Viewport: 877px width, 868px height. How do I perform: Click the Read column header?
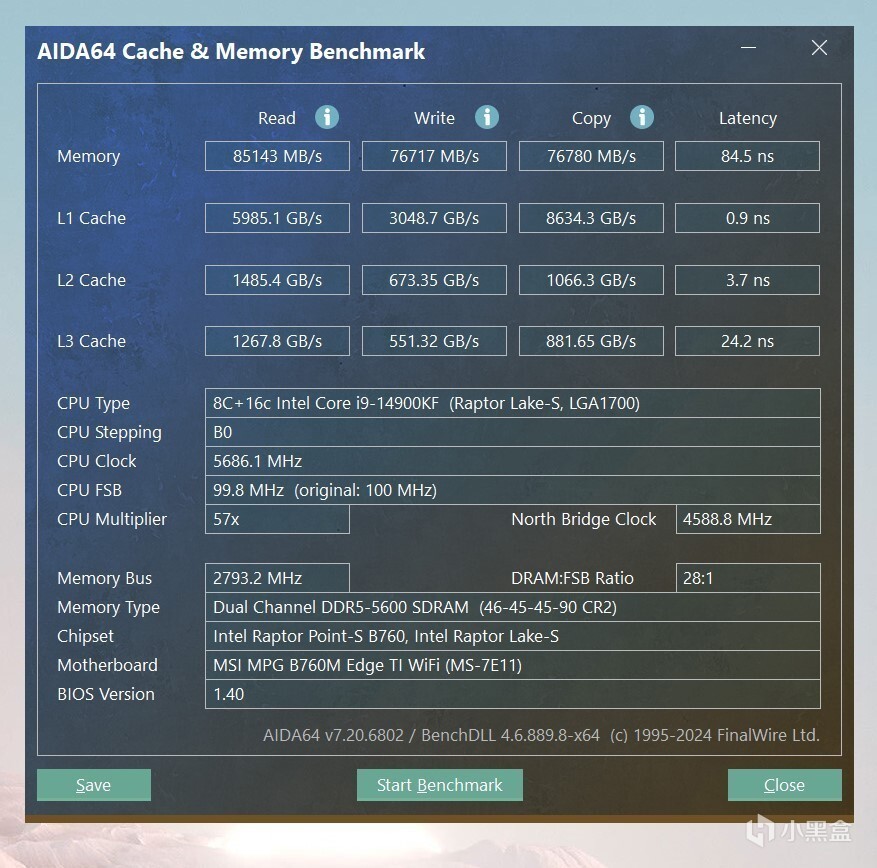point(277,118)
